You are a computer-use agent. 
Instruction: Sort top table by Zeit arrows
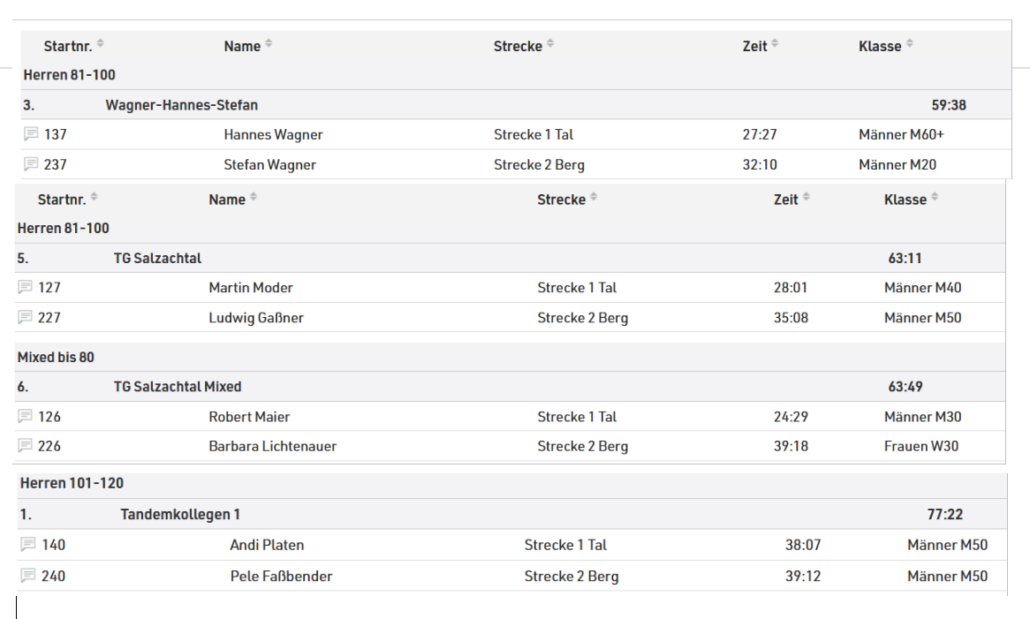pos(775,43)
